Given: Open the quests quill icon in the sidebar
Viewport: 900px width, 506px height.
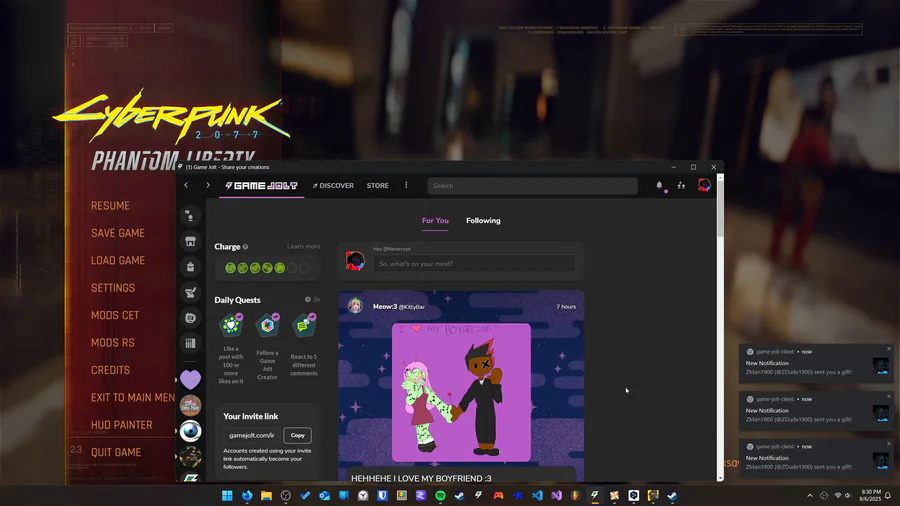Looking at the screenshot, I should click(190, 293).
